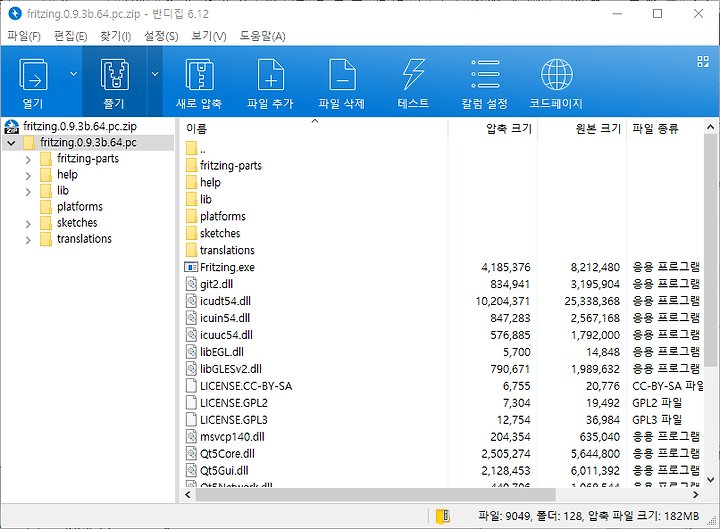Open the 코드페이지 globe icon
The height and width of the screenshot is (529, 720).
556,74
